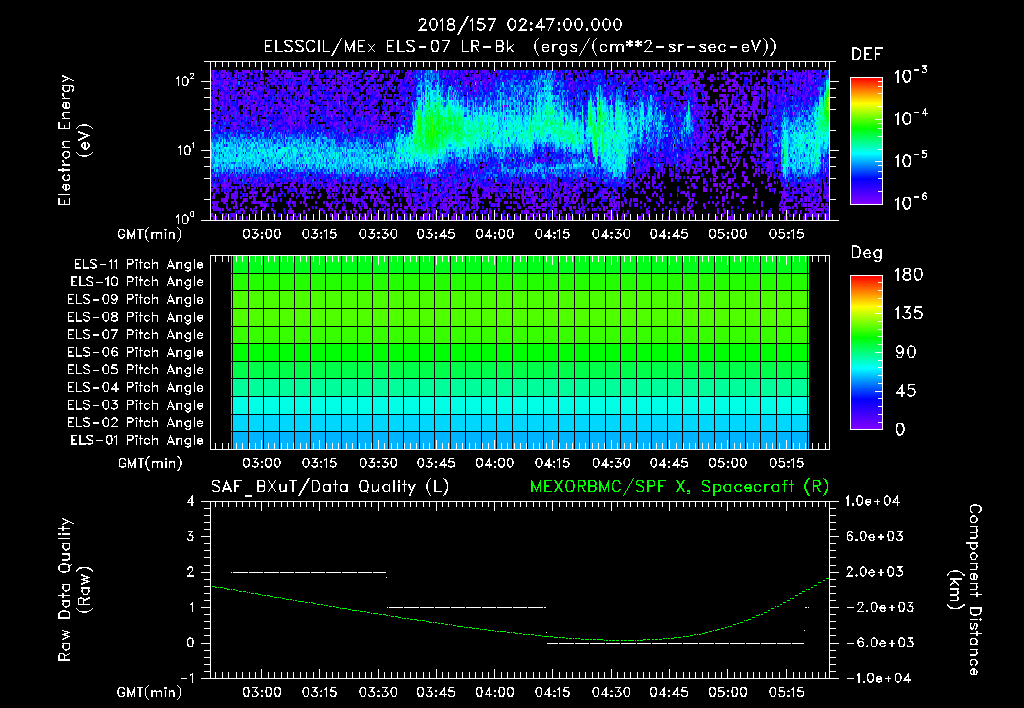
Task: Click 04:30 time label under electron spectrogram
Action: click(611, 234)
